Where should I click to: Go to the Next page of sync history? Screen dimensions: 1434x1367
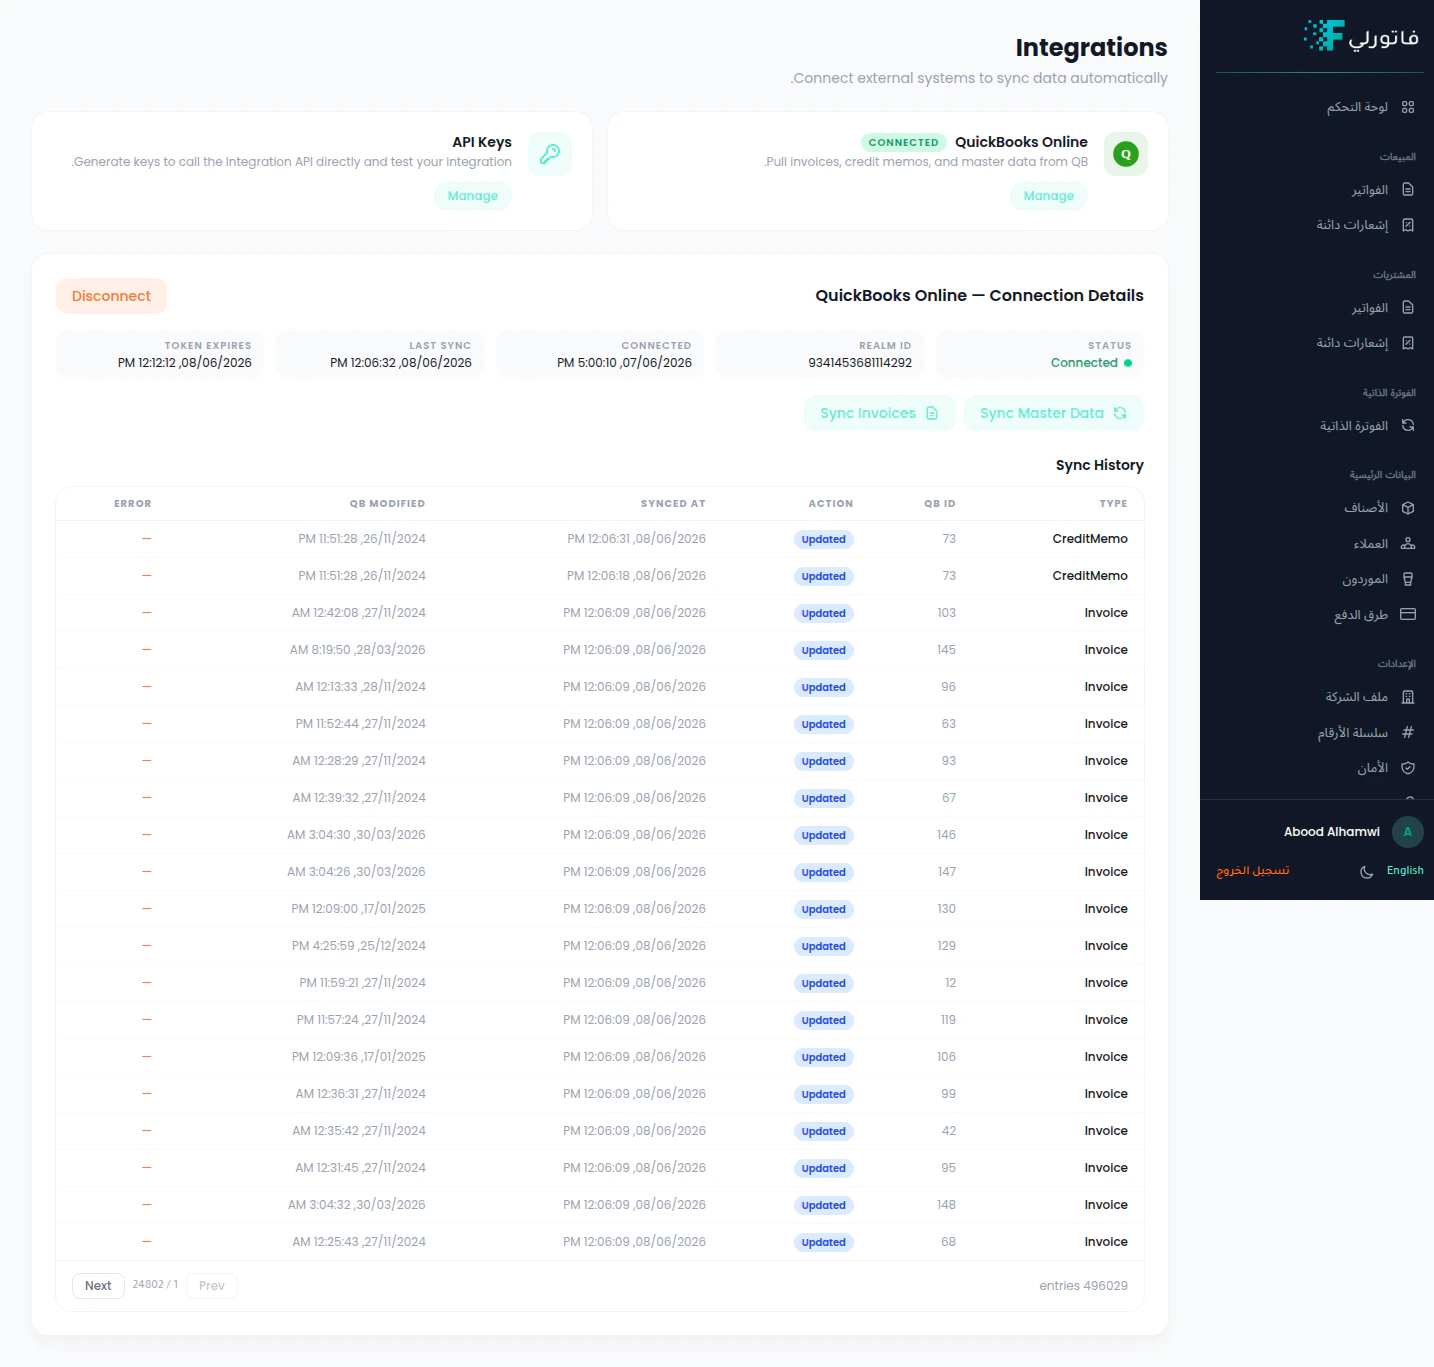[98, 1286]
